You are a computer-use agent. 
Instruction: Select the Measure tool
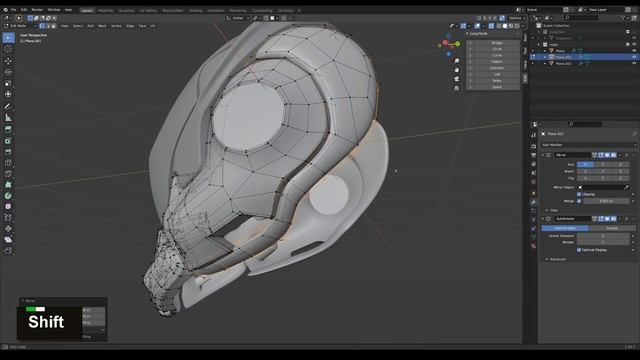(x=8, y=118)
